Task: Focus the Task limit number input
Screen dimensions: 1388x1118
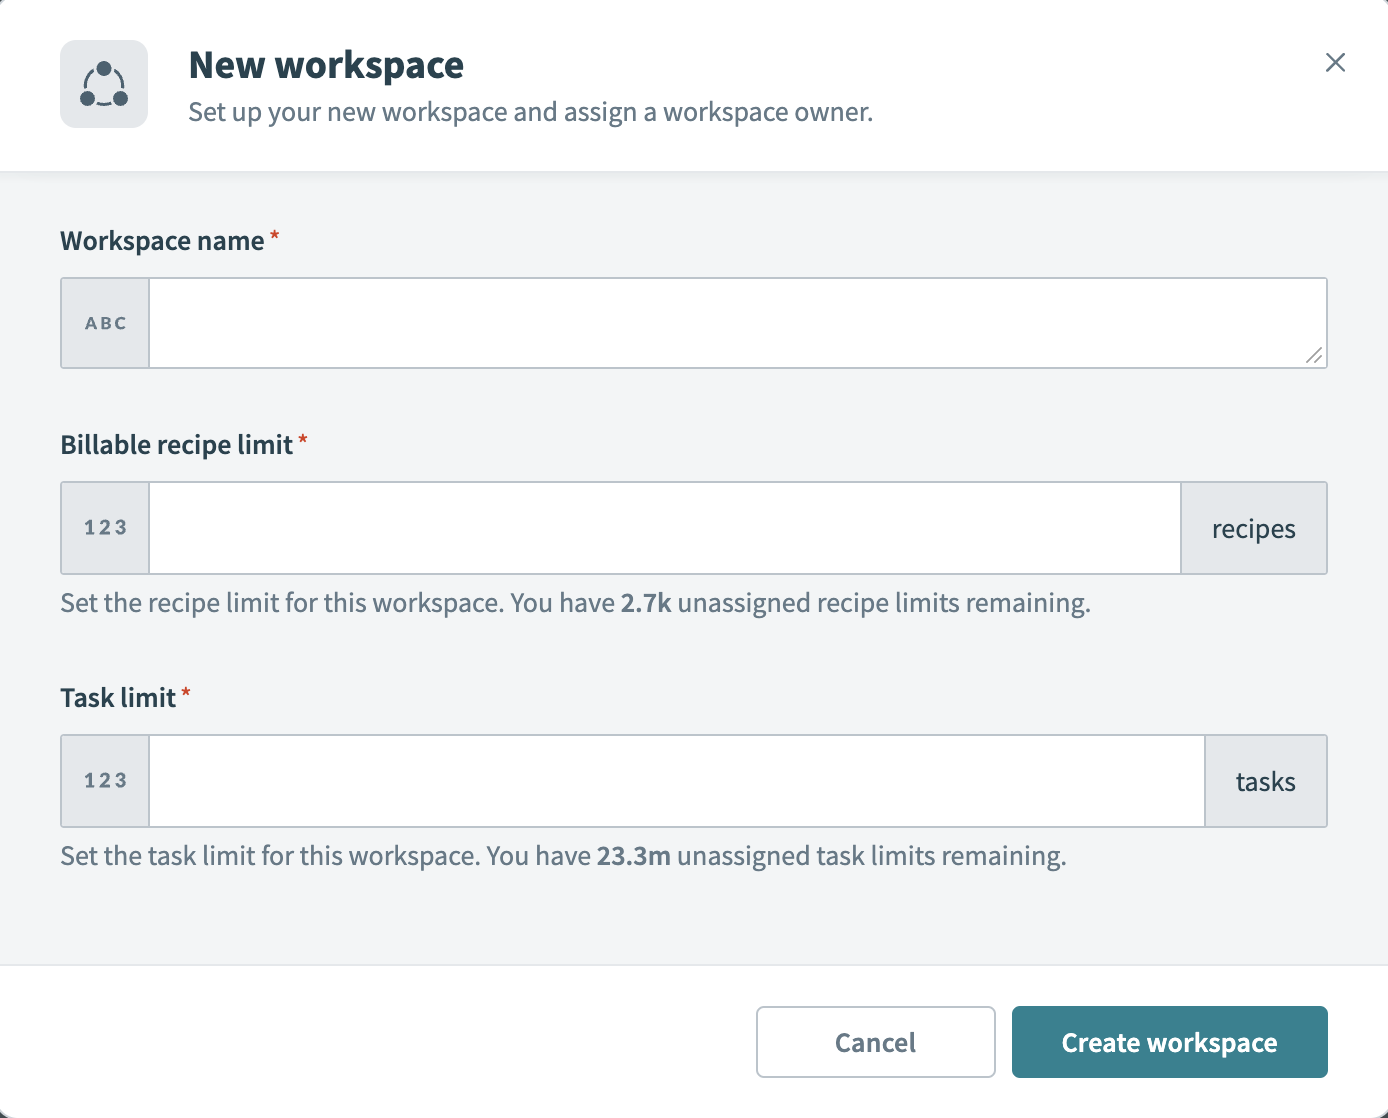Action: [676, 781]
